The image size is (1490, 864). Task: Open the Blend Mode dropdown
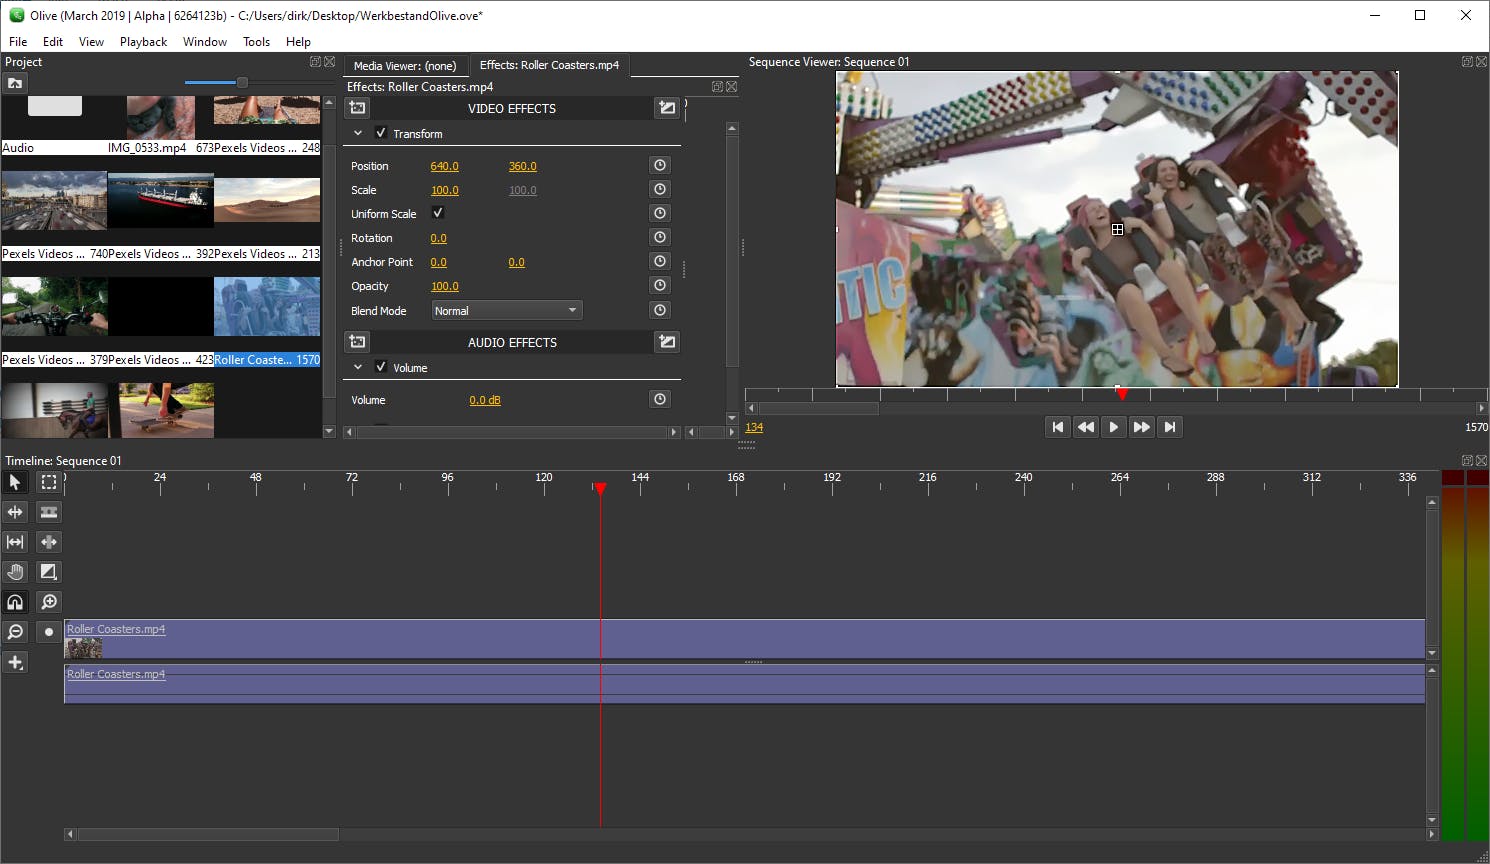click(x=506, y=311)
